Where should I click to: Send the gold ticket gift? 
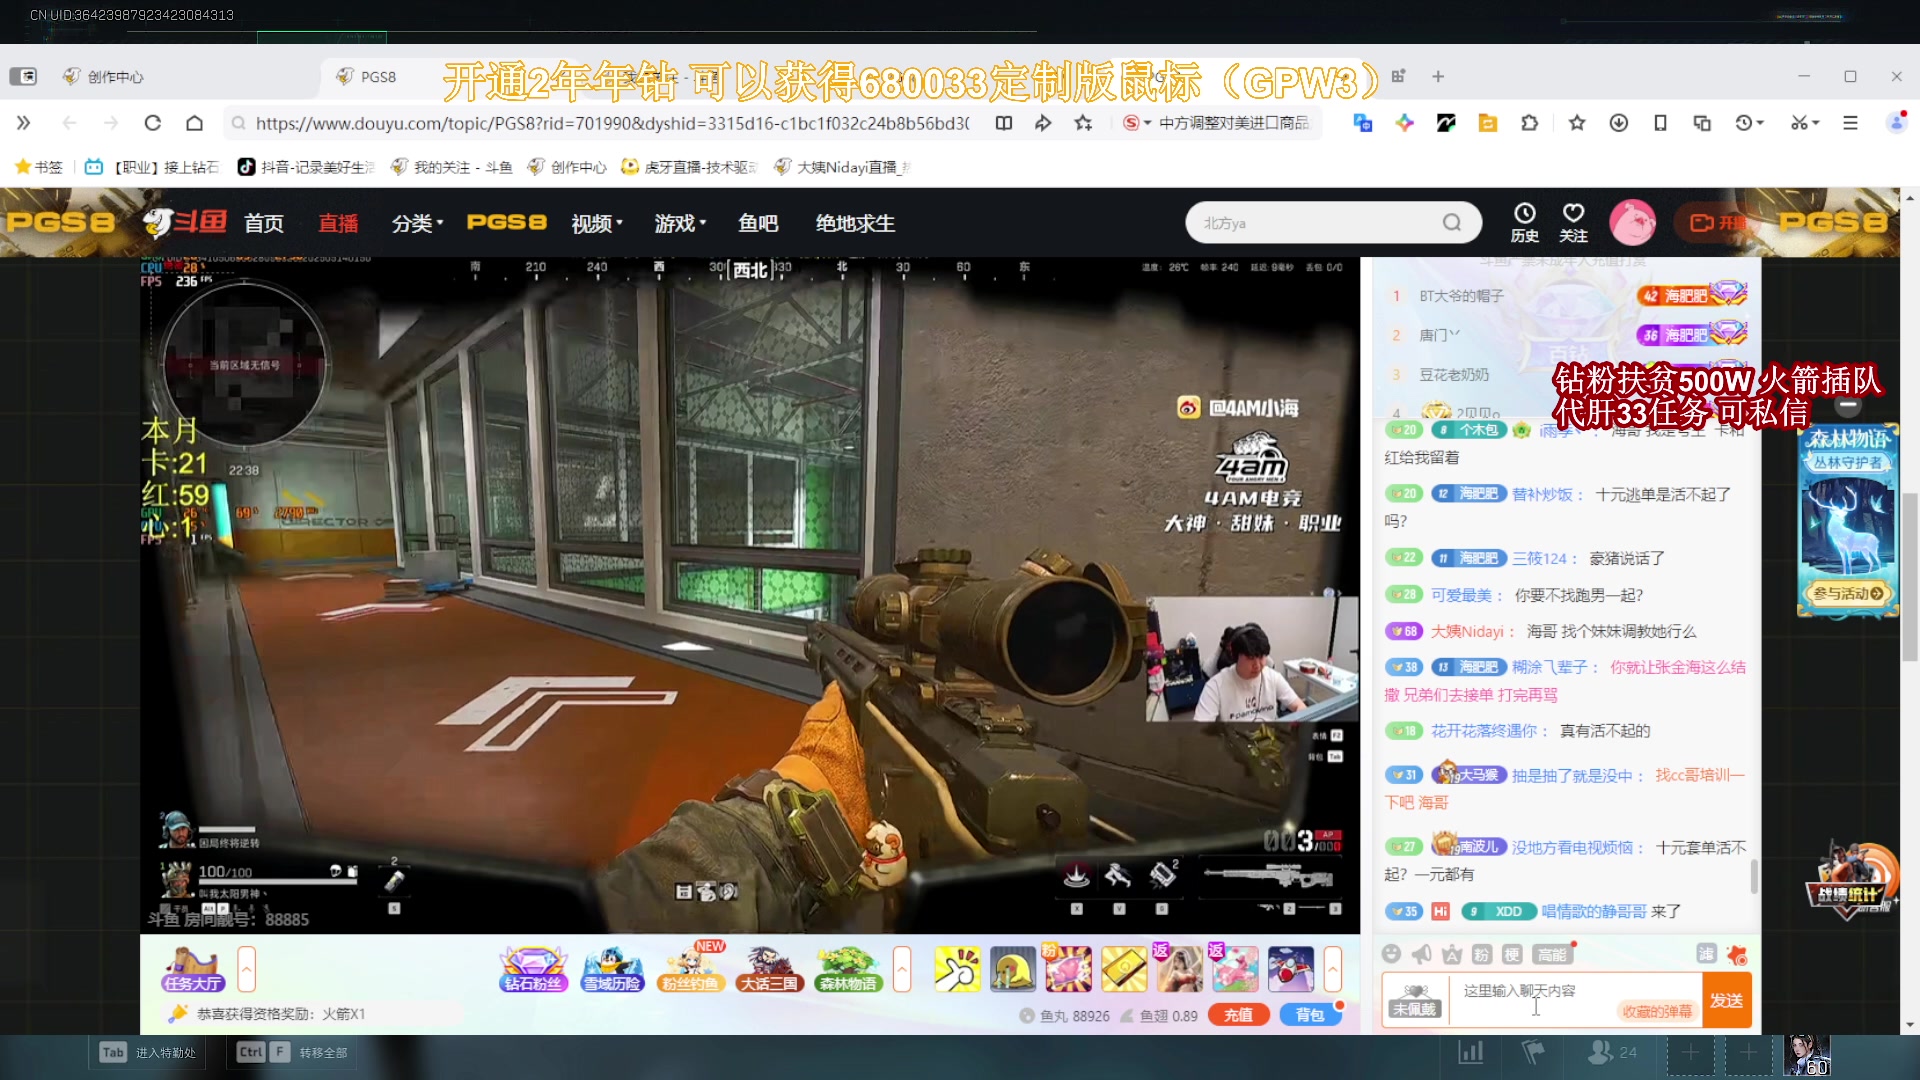pyautogui.click(x=1124, y=969)
